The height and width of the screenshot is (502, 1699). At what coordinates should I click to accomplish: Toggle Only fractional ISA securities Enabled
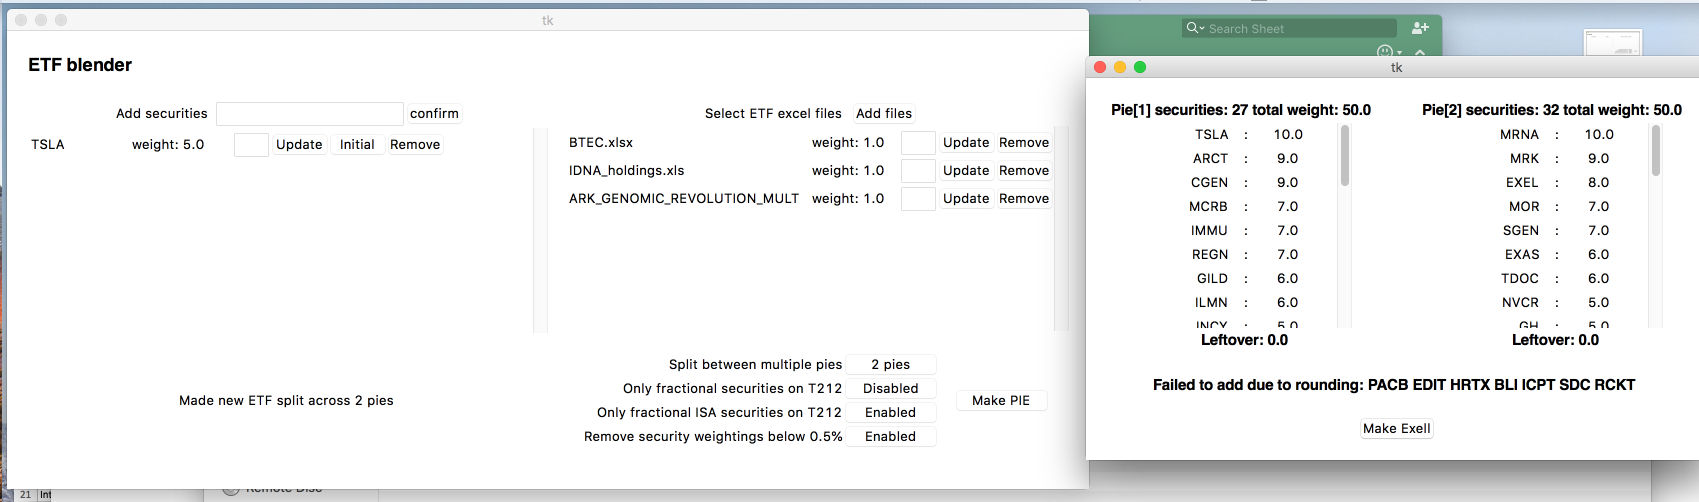point(891,412)
